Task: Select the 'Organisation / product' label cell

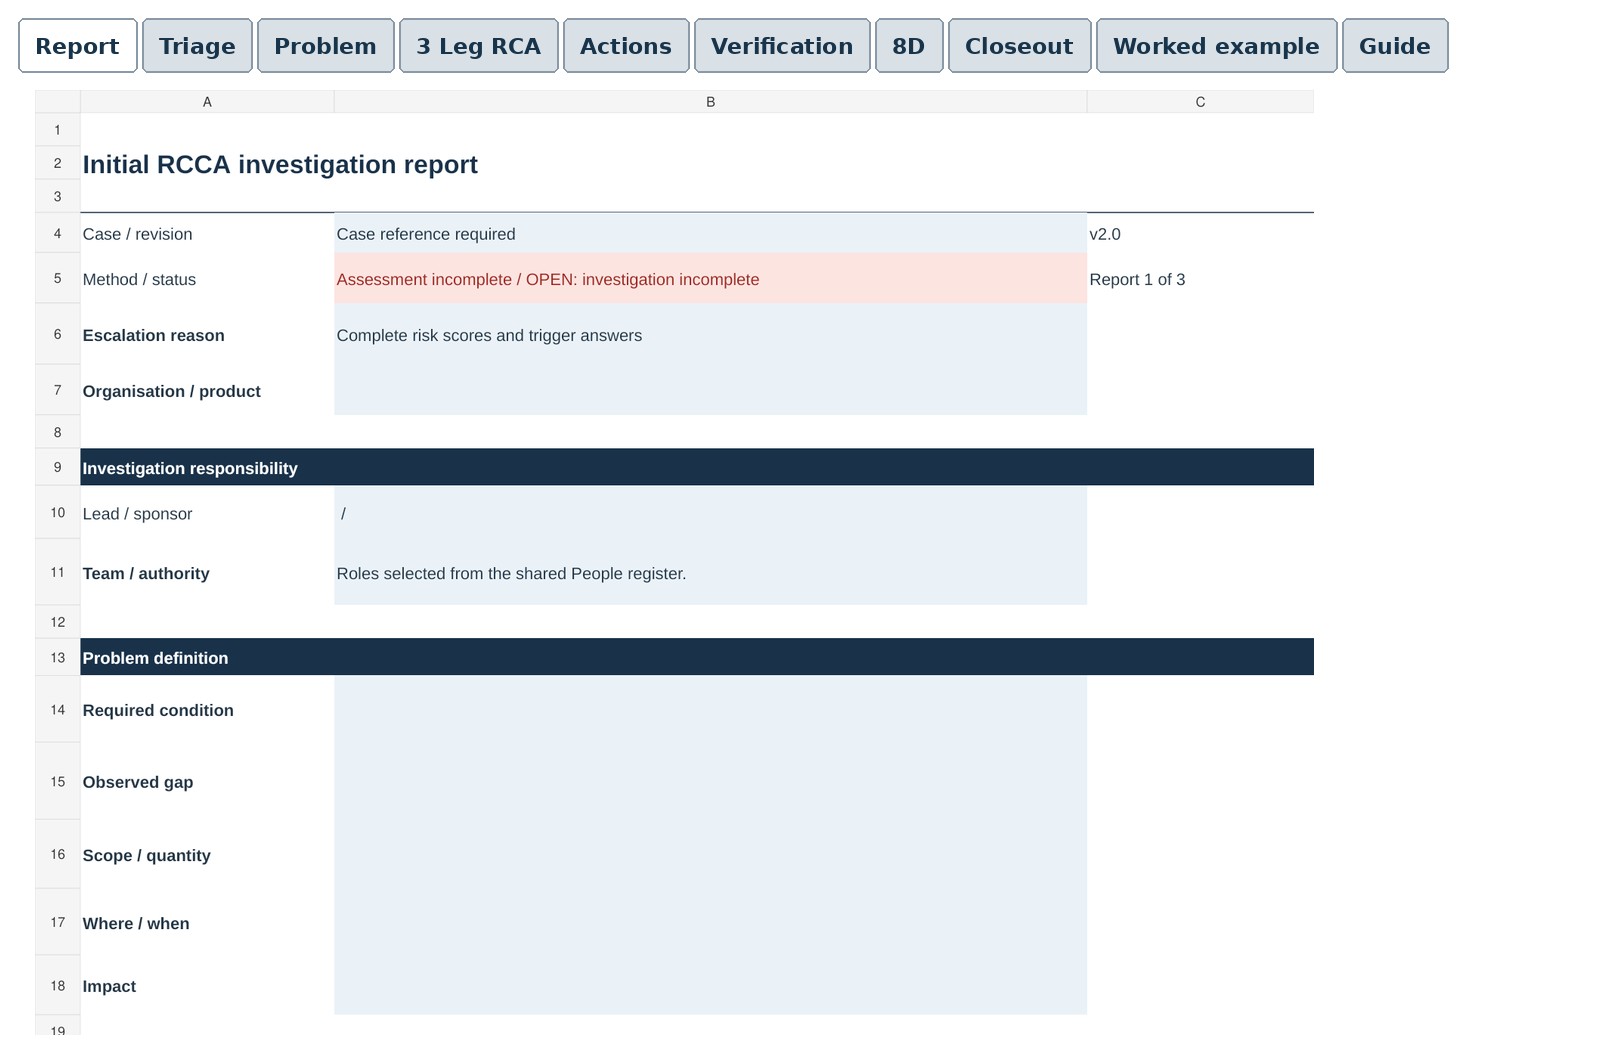Action: pos(207,390)
